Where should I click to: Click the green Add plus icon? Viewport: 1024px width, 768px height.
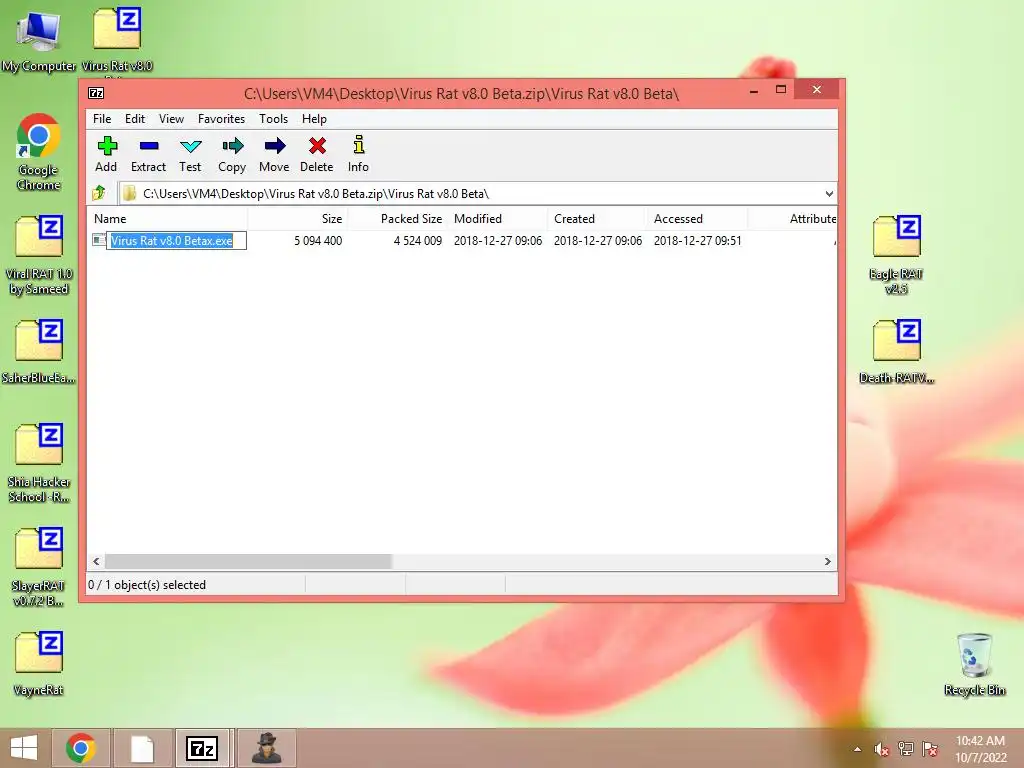pyautogui.click(x=106, y=146)
